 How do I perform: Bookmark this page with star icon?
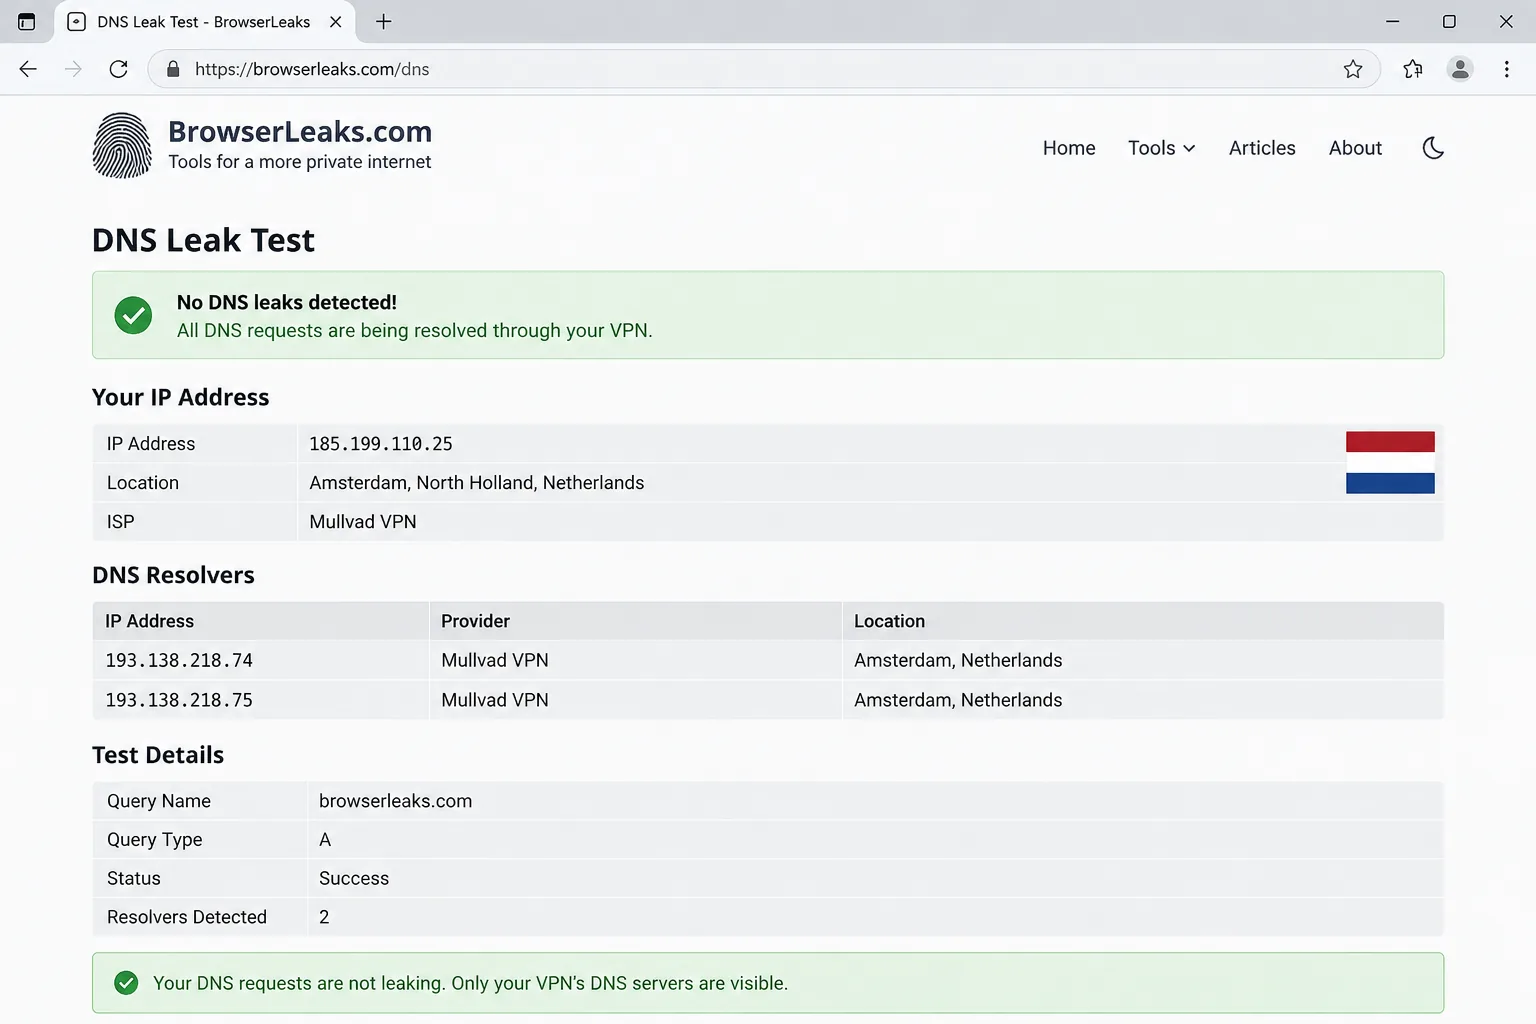pos(1353,69)
